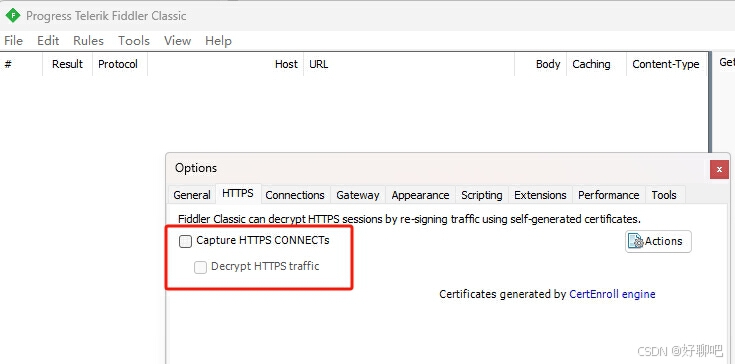
Task: Switch to the Appearance tab
Action: coord(420,195)
